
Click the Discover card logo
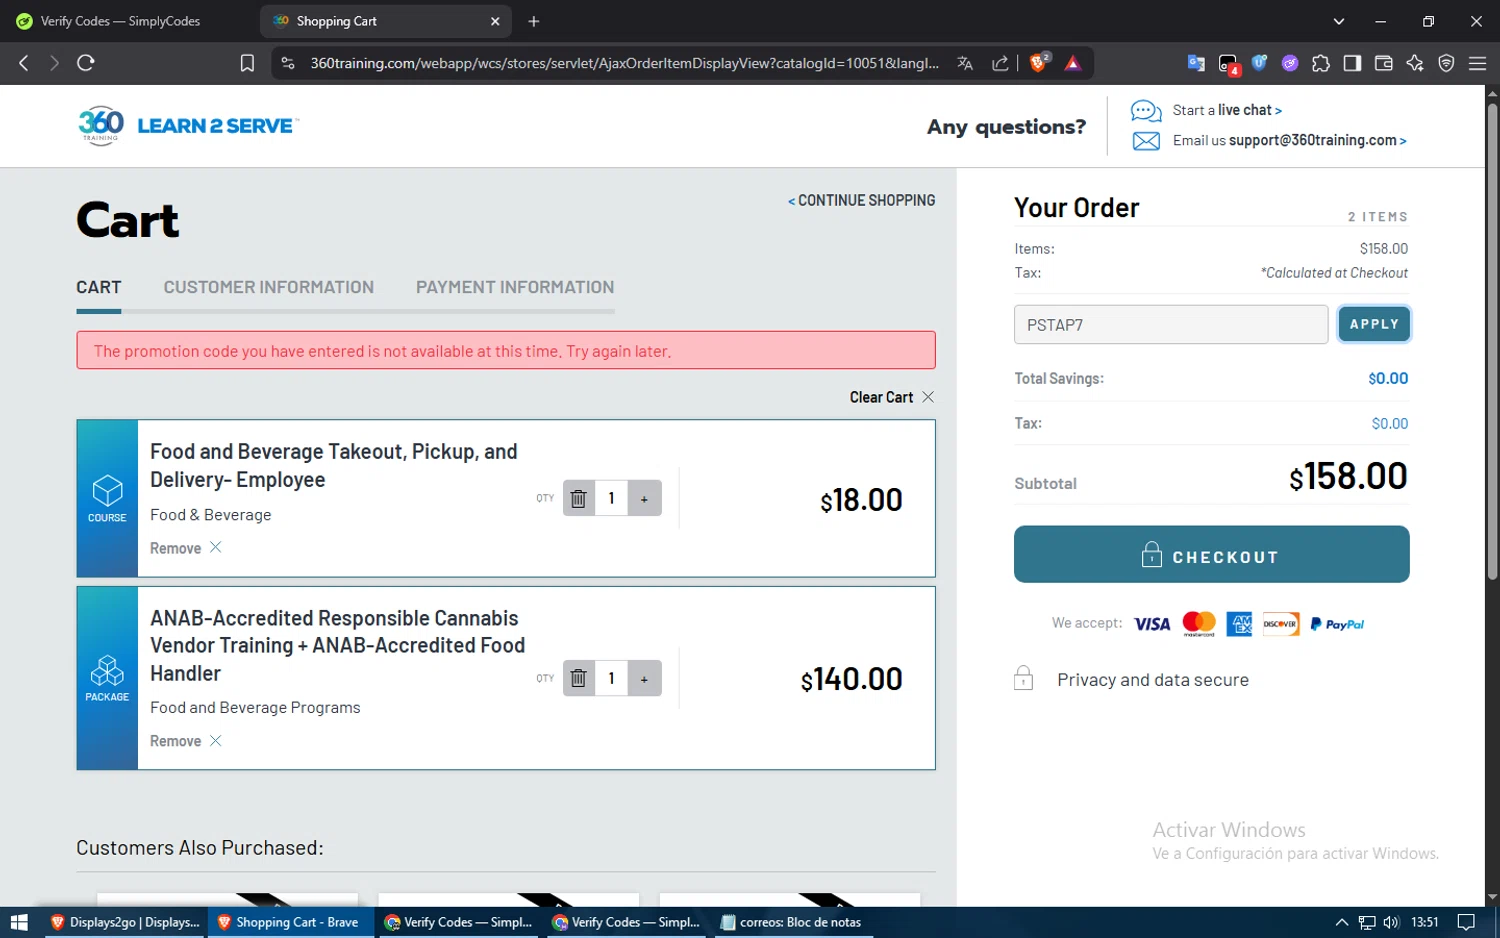pos(1280,624)
